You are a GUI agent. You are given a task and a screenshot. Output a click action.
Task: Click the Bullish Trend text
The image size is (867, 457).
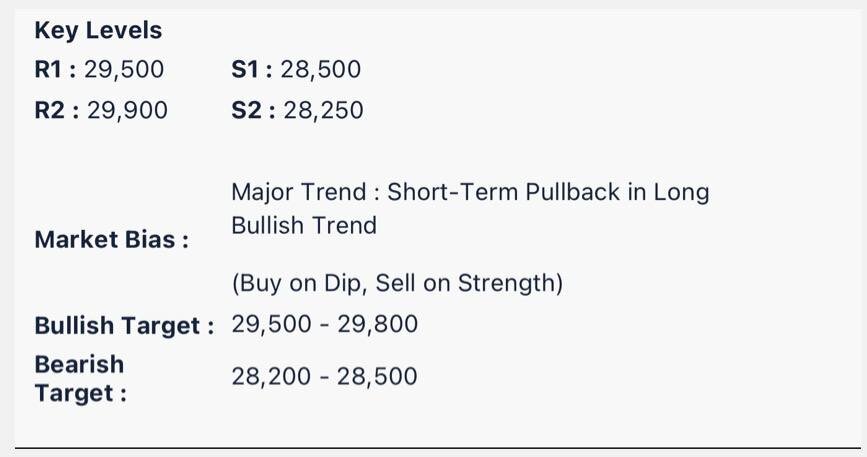point(304,225)
